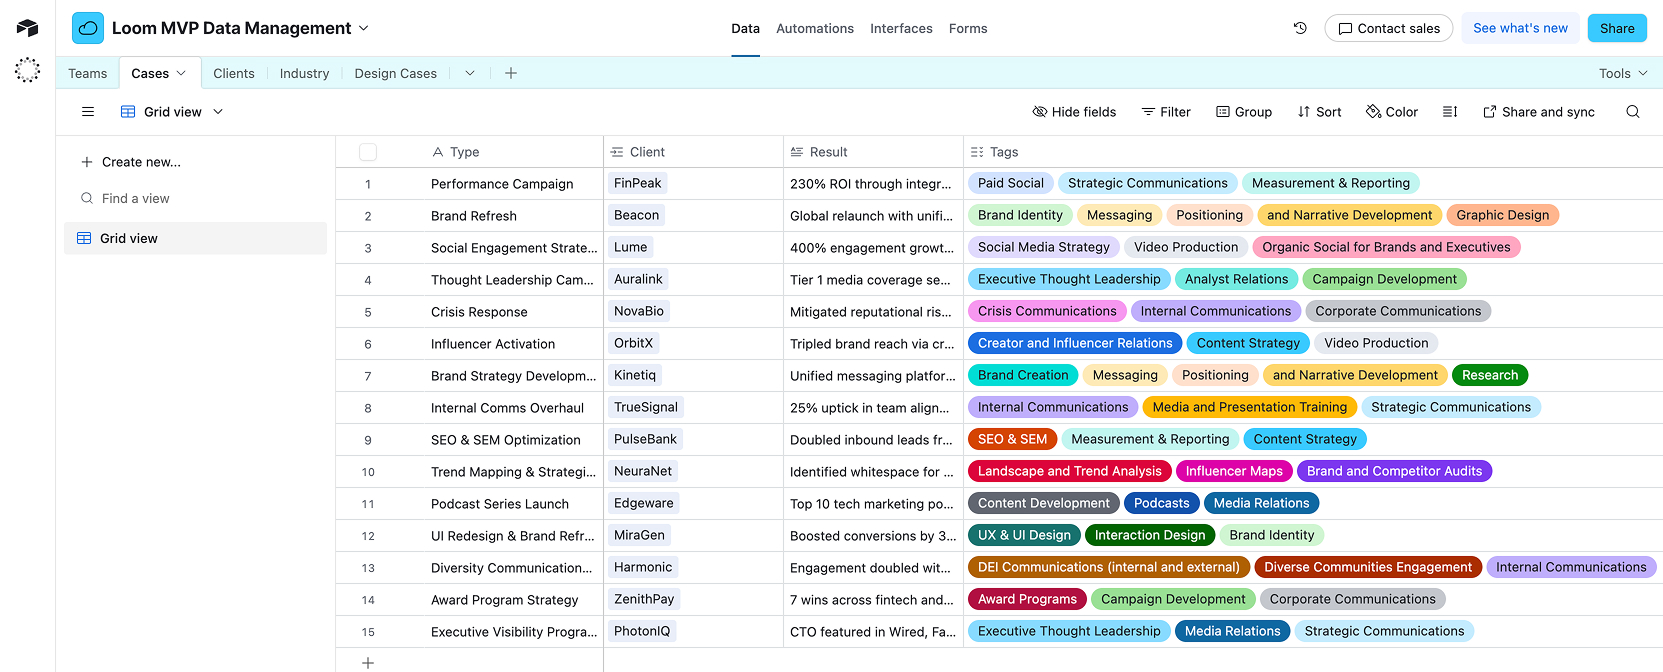Open the search magnifier icon

pos(1633,112)
